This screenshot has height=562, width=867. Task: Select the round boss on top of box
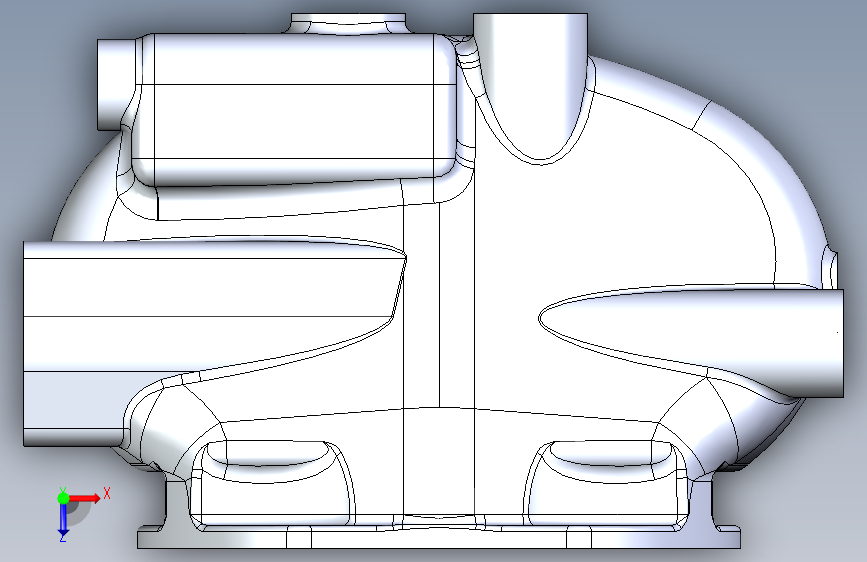point(348,24)
